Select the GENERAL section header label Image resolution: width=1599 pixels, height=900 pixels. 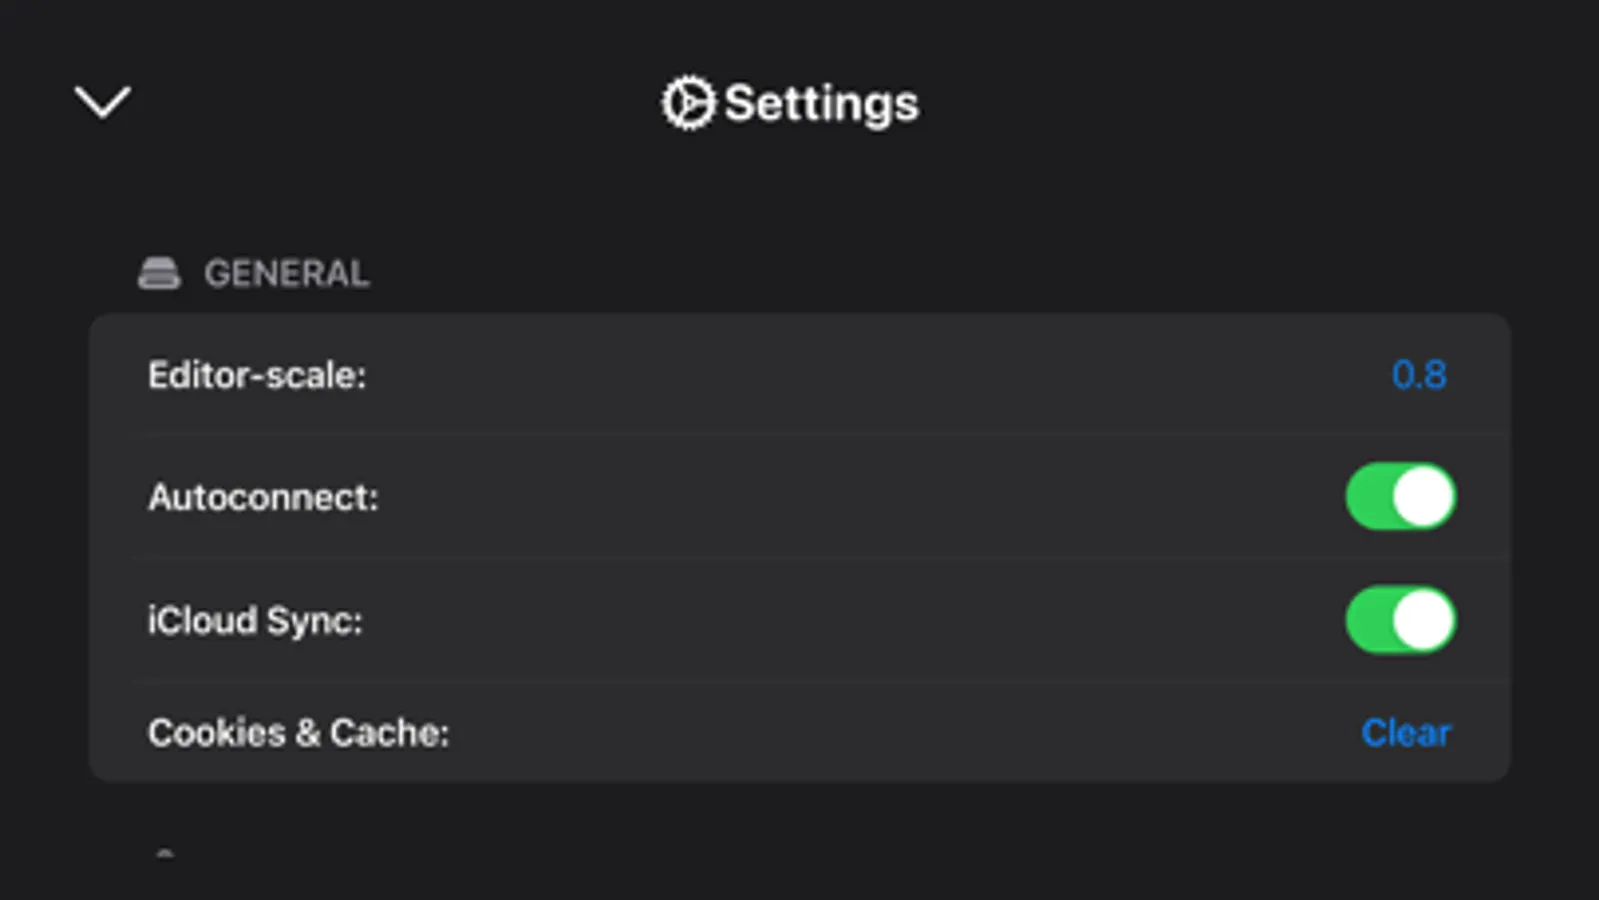287,273
